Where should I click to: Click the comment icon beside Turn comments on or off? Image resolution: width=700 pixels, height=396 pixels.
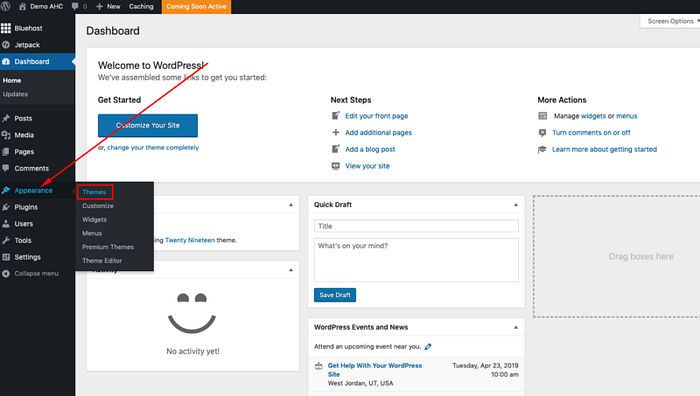(542, 133)
